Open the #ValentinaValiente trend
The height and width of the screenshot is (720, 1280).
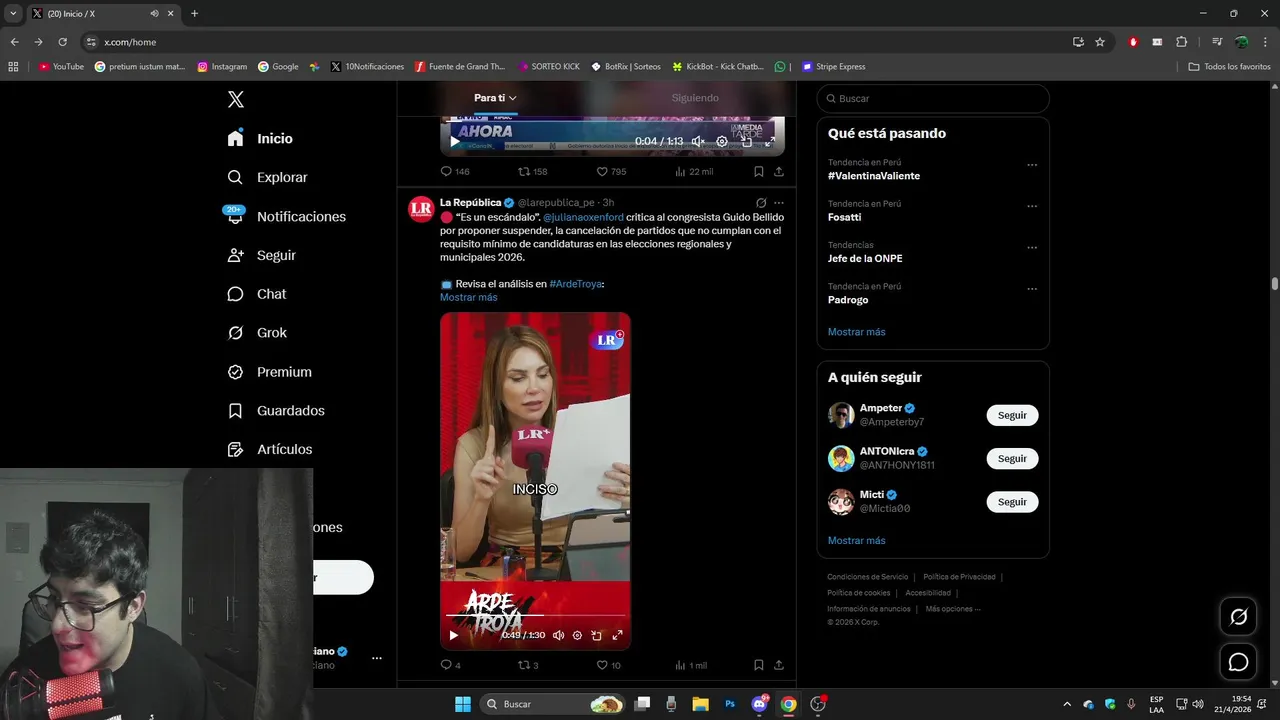(x=874, y=176)
